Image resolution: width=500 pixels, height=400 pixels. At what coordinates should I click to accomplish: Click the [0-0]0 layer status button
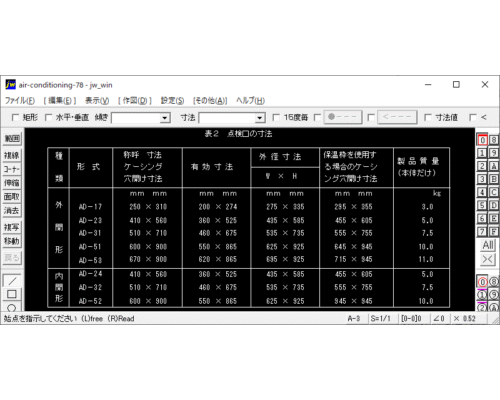tap(411, 319)
